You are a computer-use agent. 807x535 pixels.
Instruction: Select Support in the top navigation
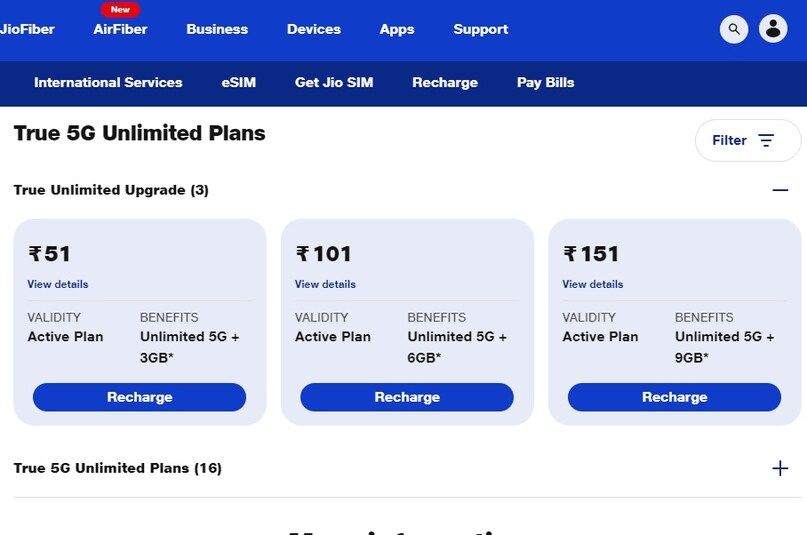[x=481, y=29]
